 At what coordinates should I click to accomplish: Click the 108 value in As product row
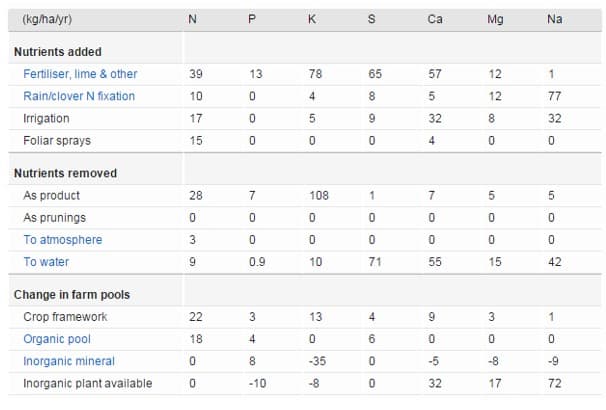(319, 195)
